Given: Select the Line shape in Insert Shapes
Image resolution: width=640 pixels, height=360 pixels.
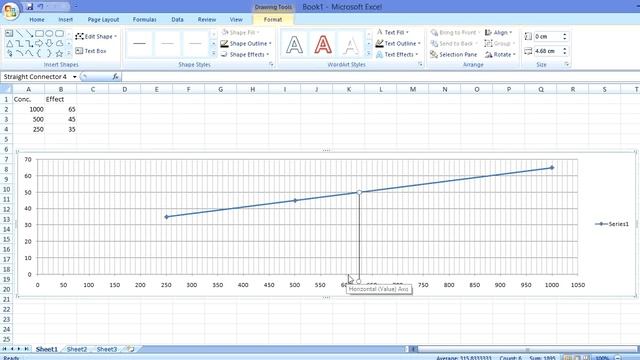Looking at the screenshot, I should pos(19,33).
